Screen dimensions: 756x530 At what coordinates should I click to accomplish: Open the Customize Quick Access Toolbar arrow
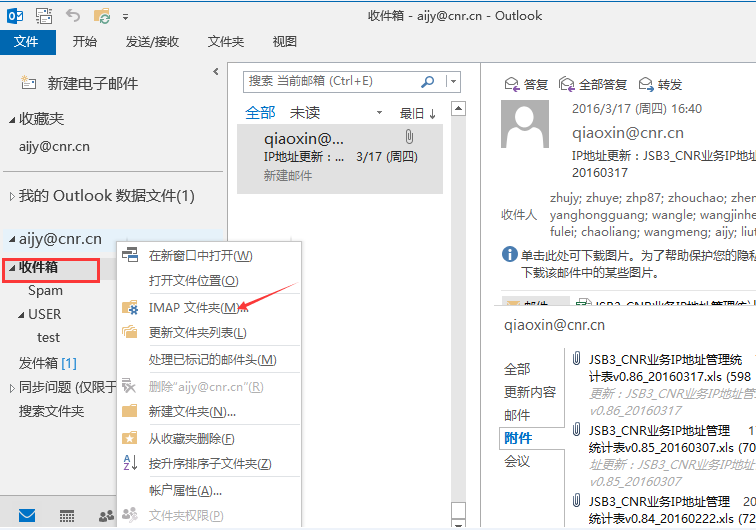coord(125,17)
